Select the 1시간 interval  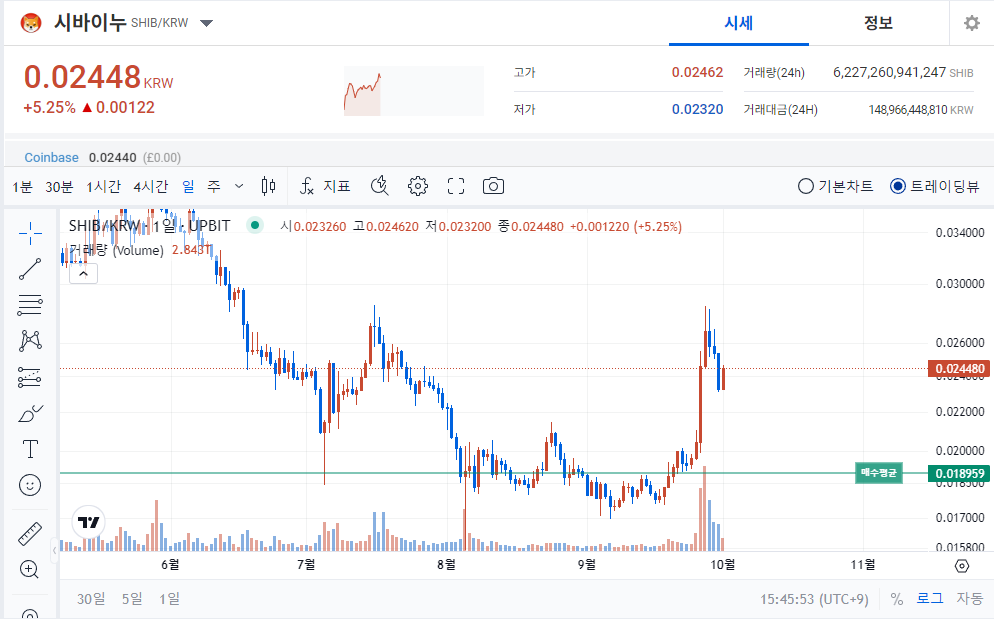[x=103, y=186]
